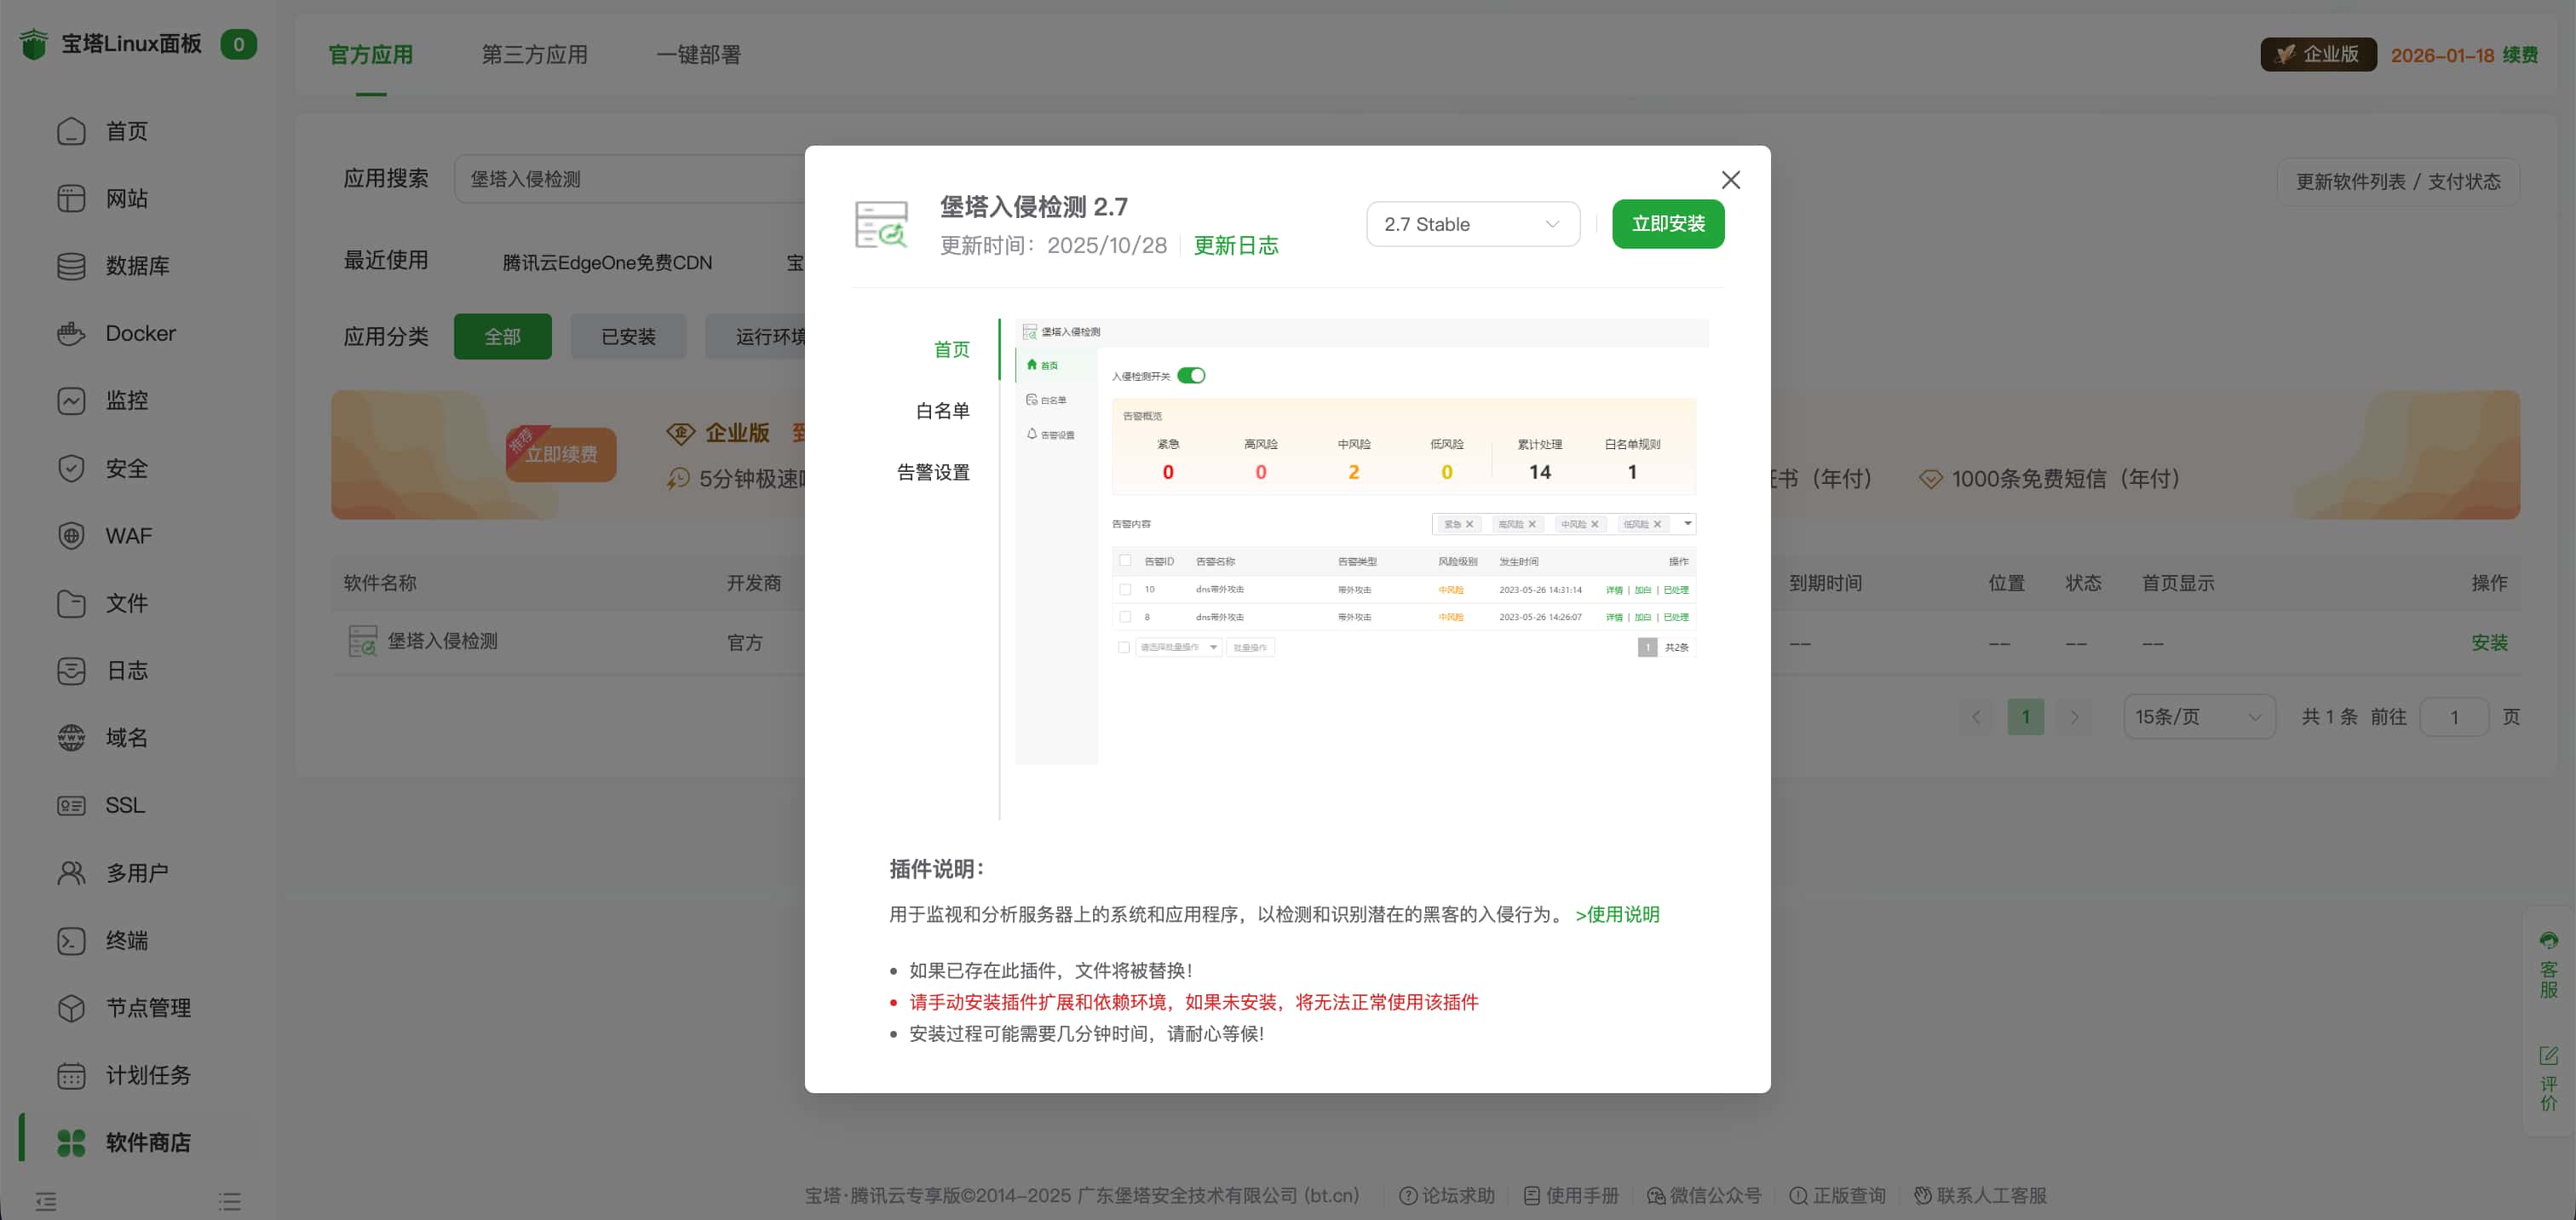This screenshot has width=2576, height=1220.
Task: Switch to 第三方应用 tab
Action: click(x=534, y=55)
